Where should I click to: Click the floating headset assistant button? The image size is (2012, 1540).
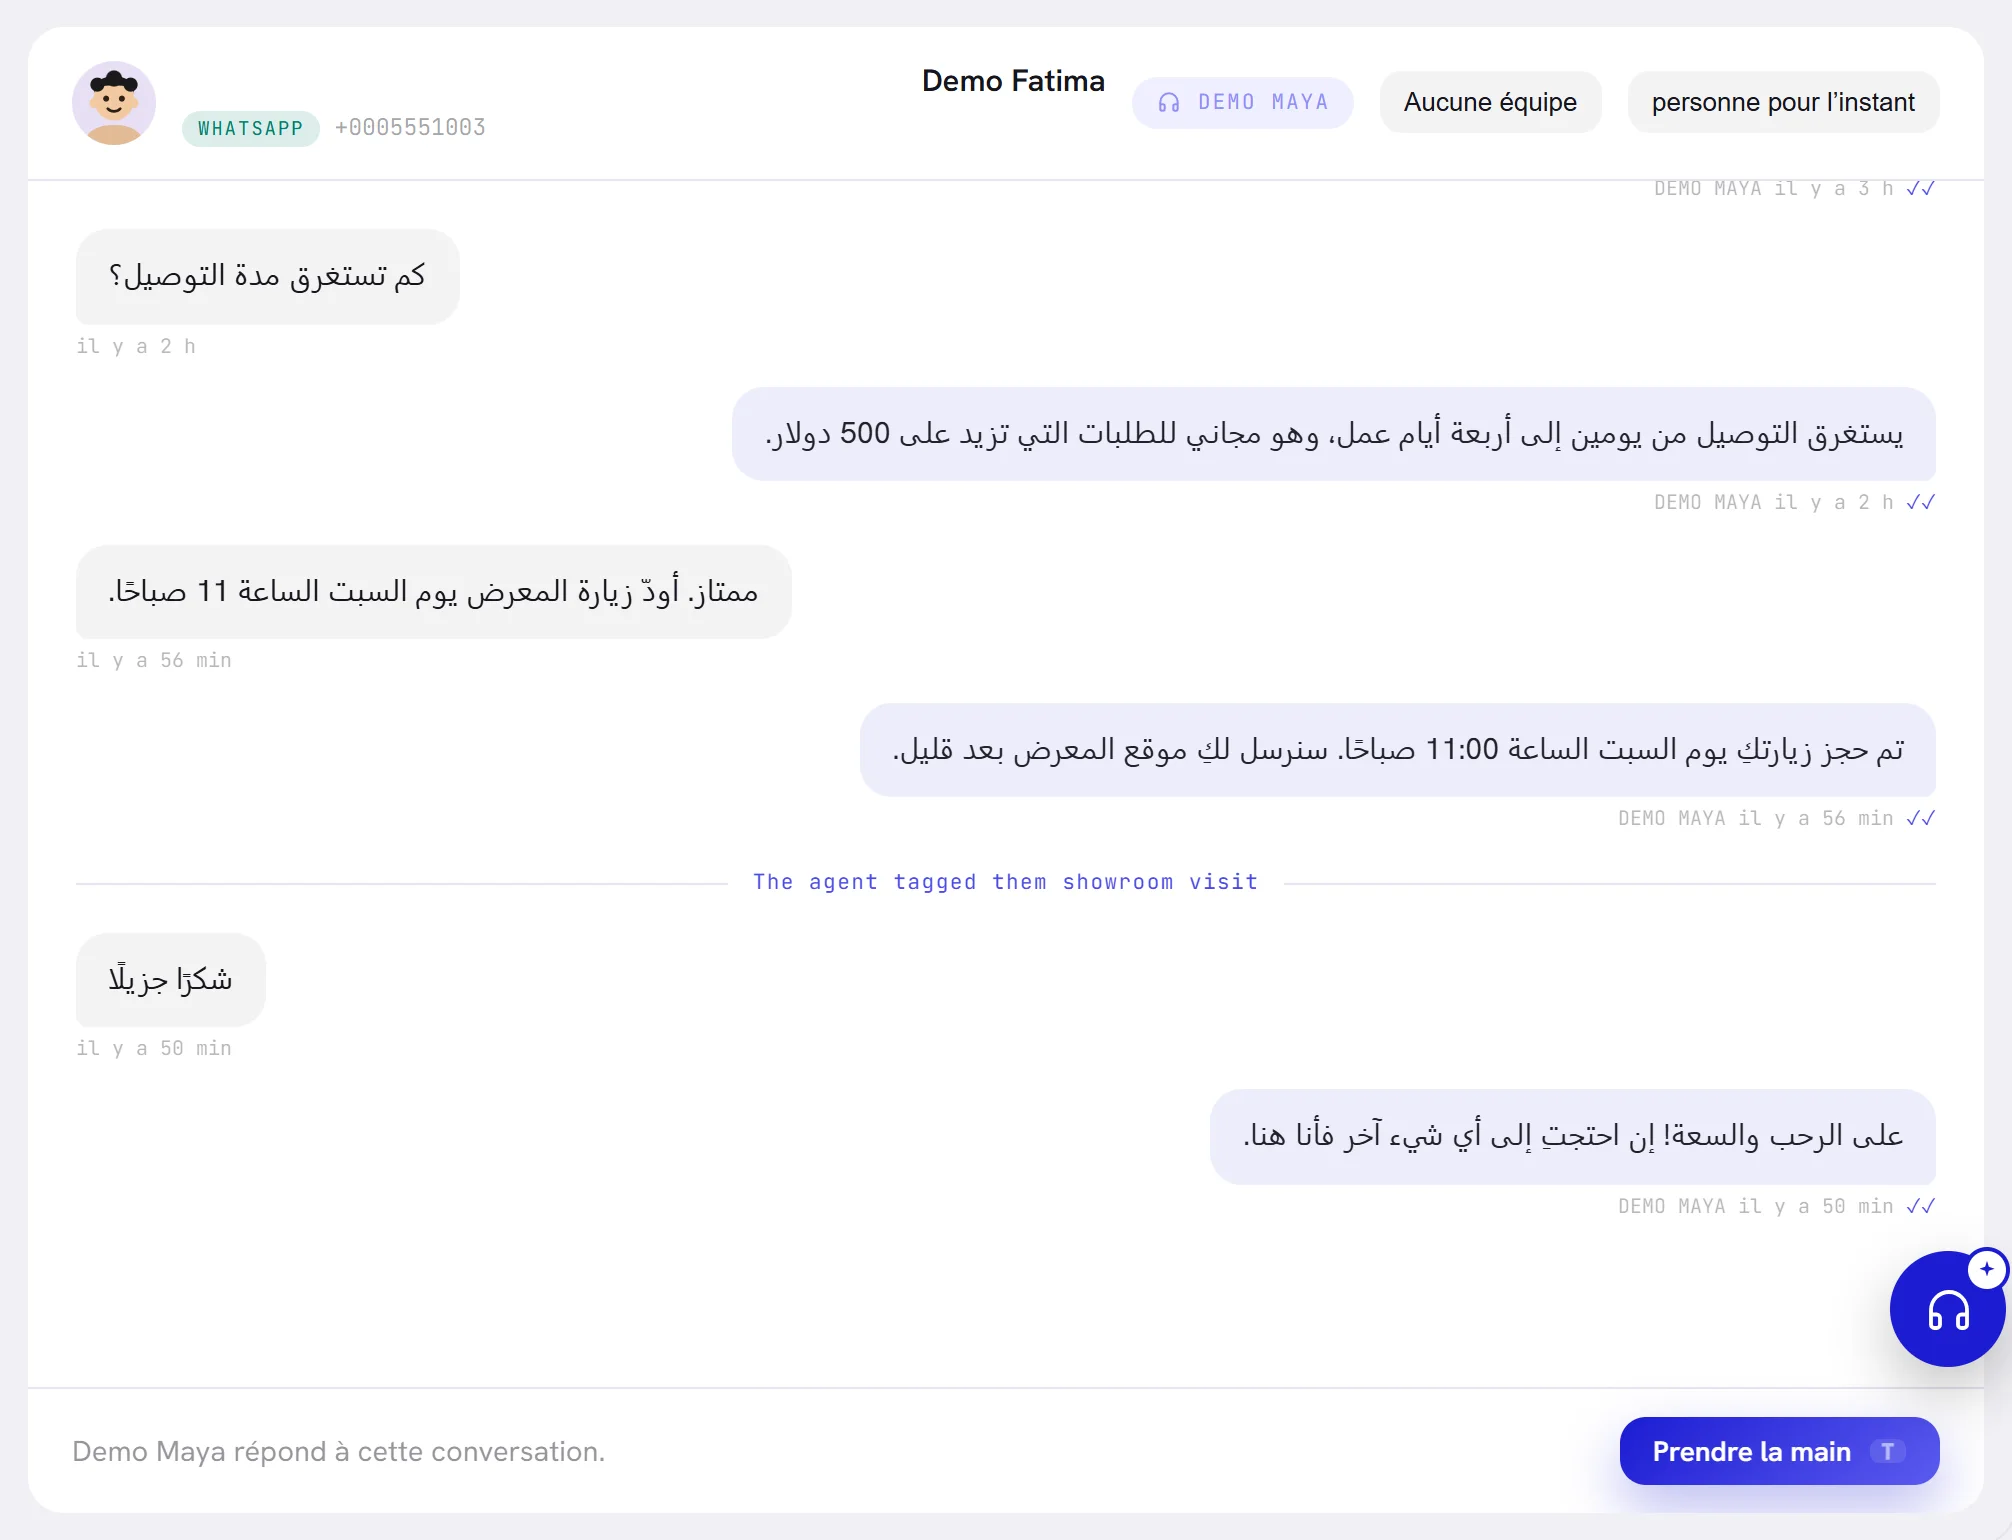(1947, 1309)
